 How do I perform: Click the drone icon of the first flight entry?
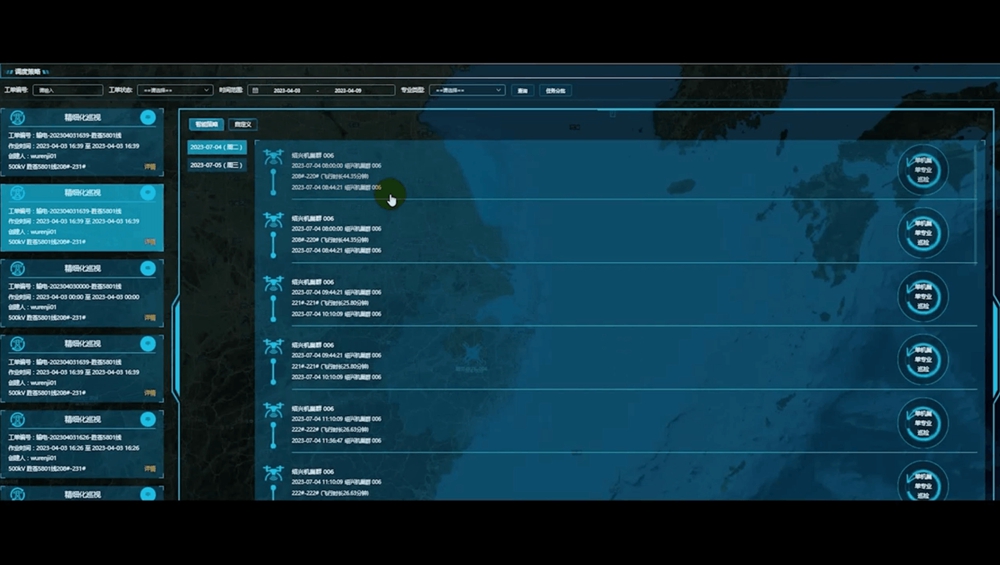(273, 157)
